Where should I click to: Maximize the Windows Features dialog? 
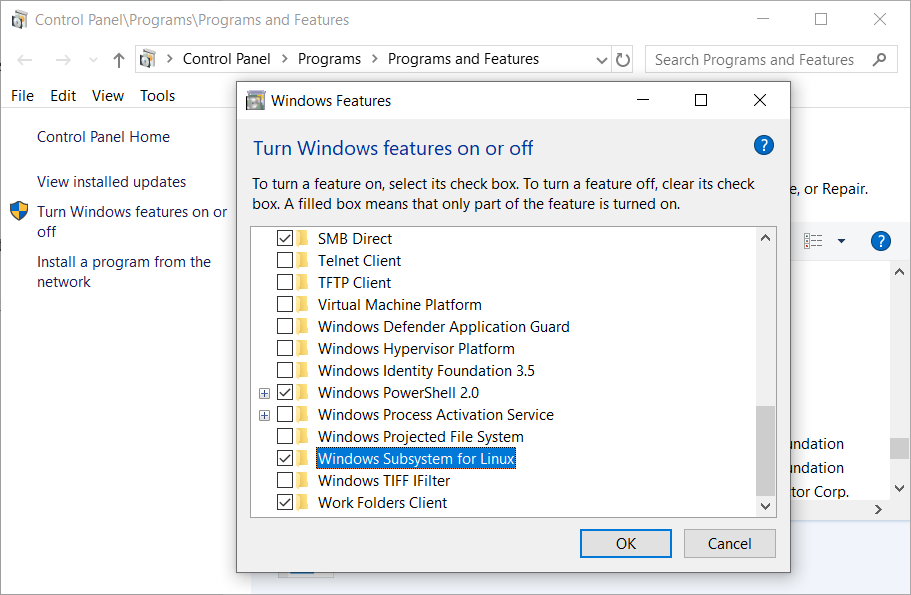click(x=701, y=100)
